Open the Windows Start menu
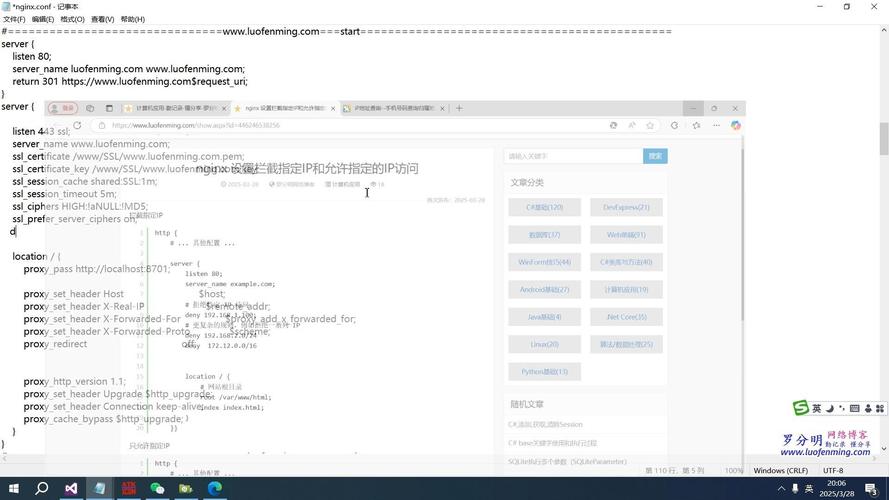 14,488
